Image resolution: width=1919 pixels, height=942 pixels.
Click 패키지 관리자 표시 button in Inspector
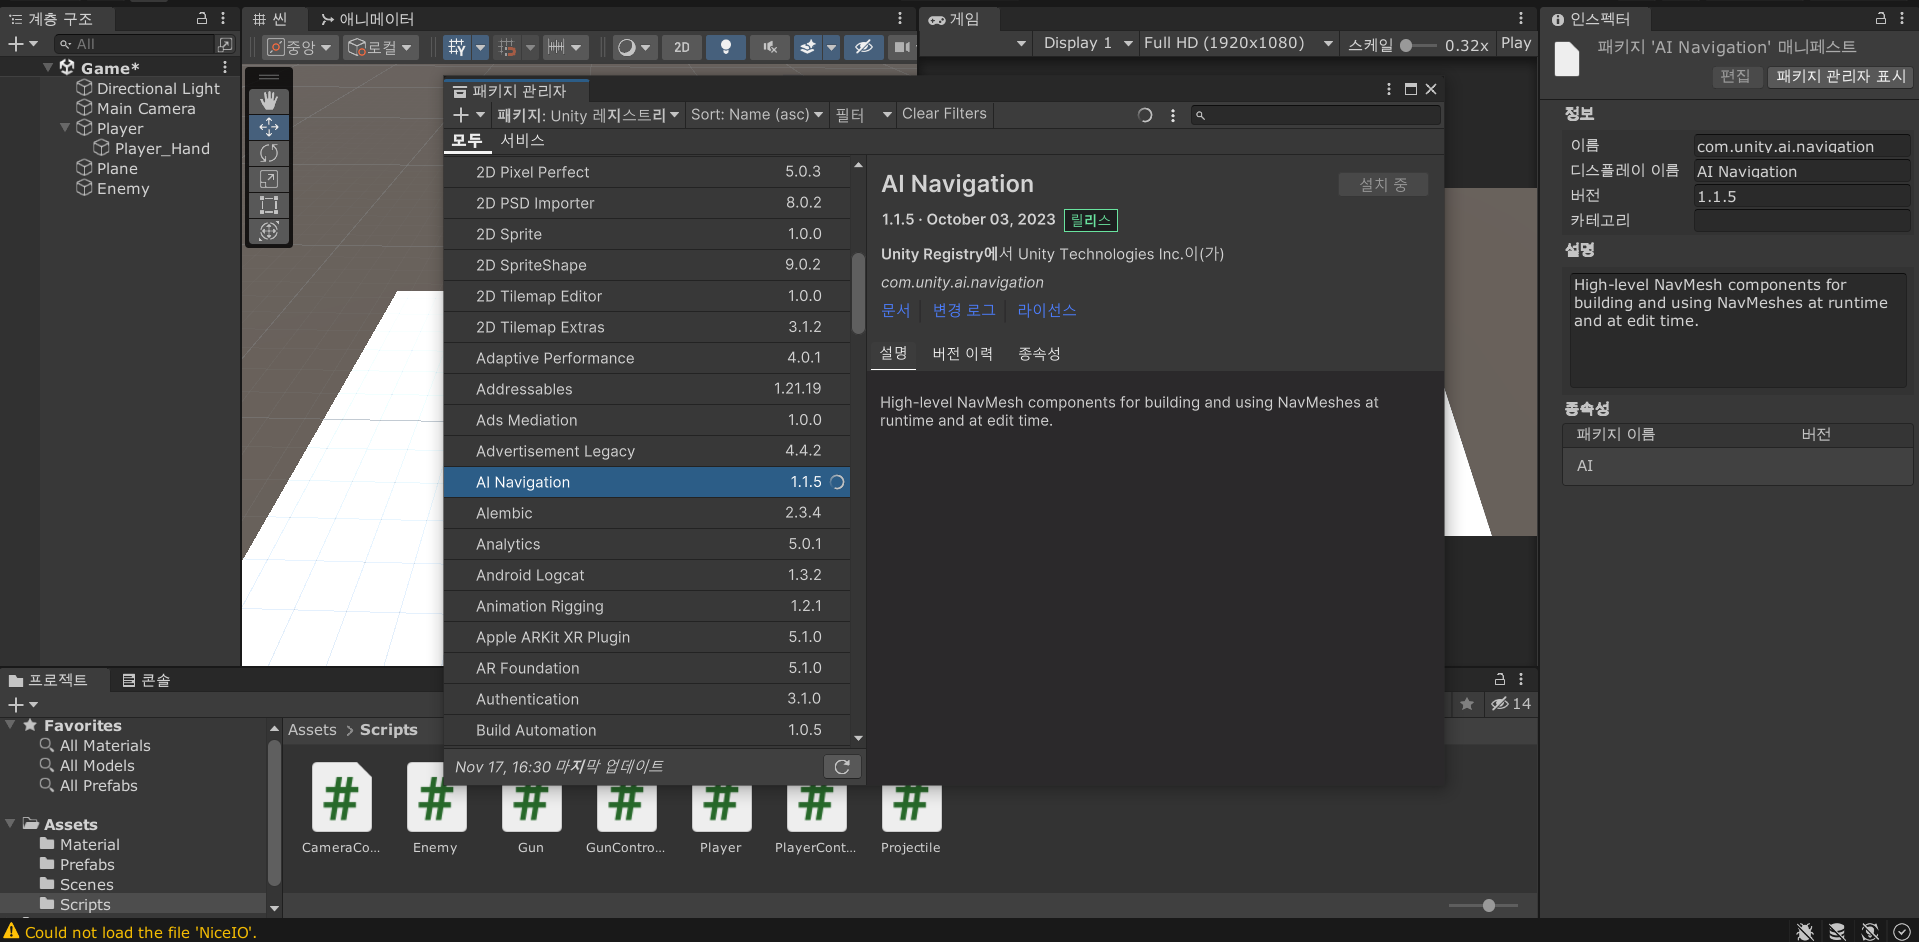click(x=1840, y=76)
